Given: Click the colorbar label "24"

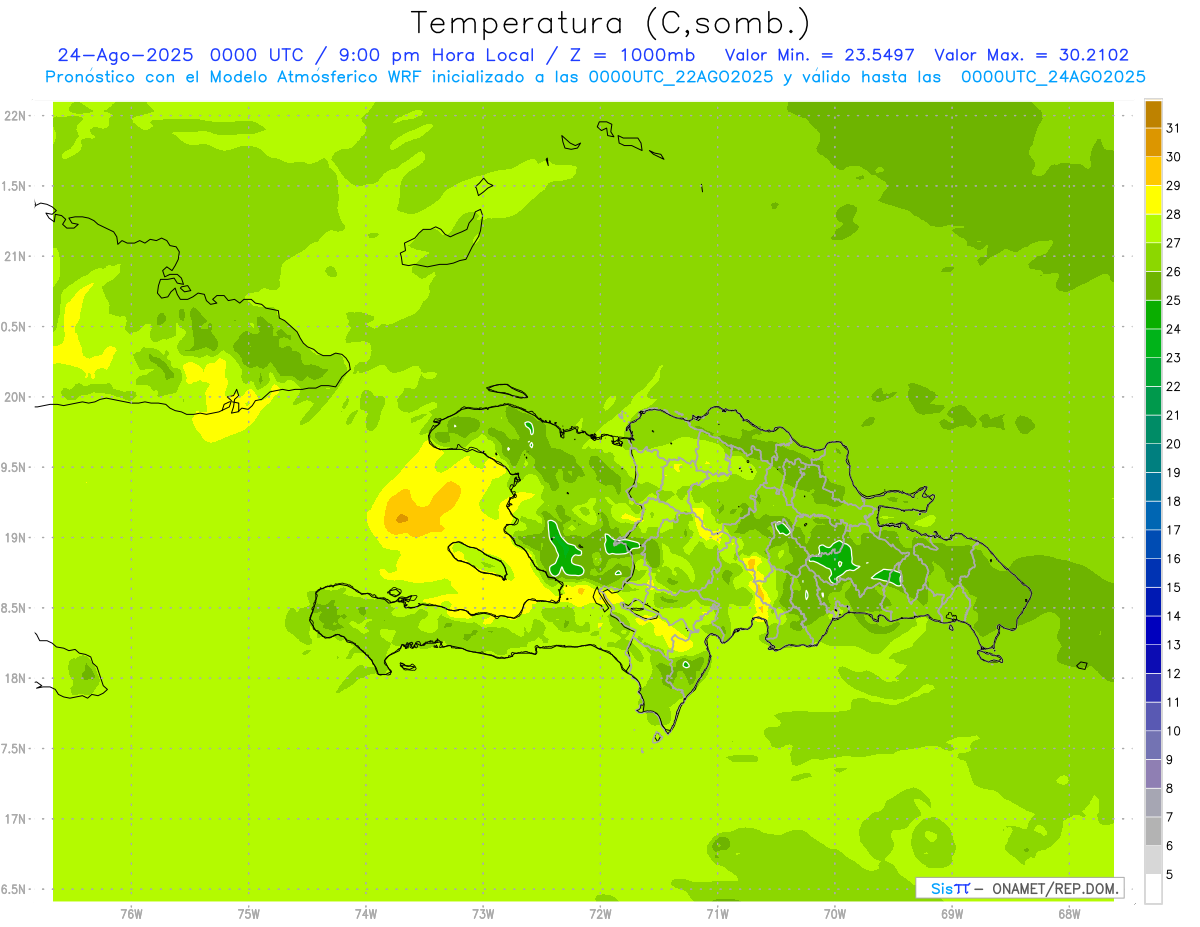Looking at the screenshot, I should (1173, 329).
